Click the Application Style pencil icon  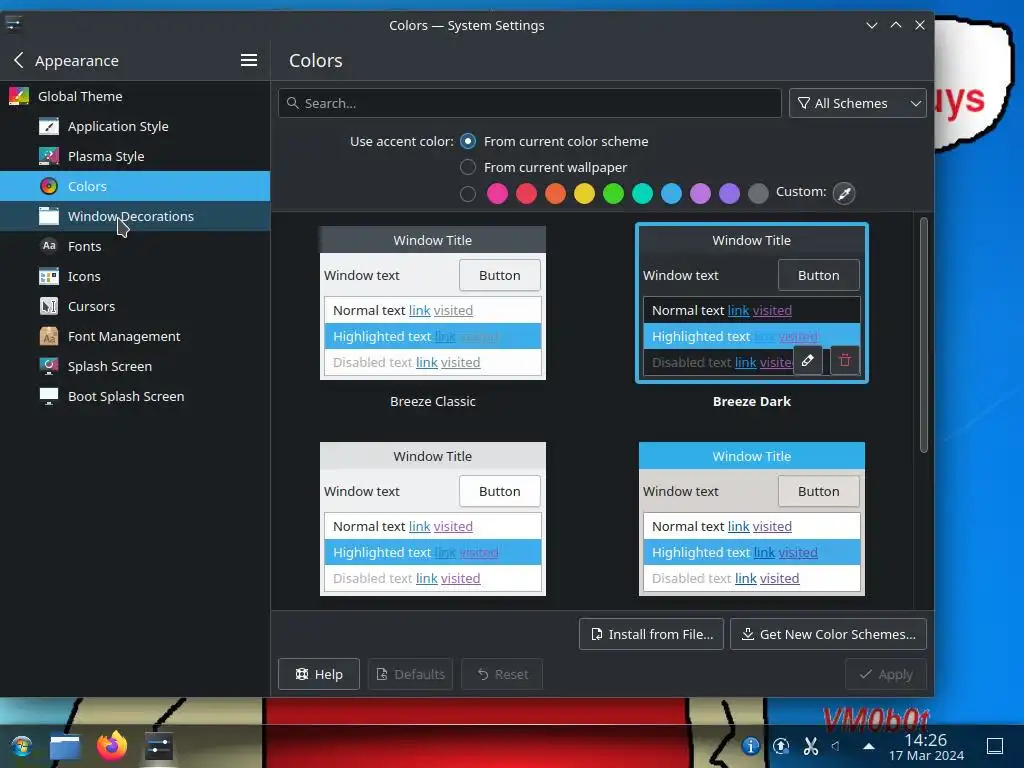pos(49,126)
